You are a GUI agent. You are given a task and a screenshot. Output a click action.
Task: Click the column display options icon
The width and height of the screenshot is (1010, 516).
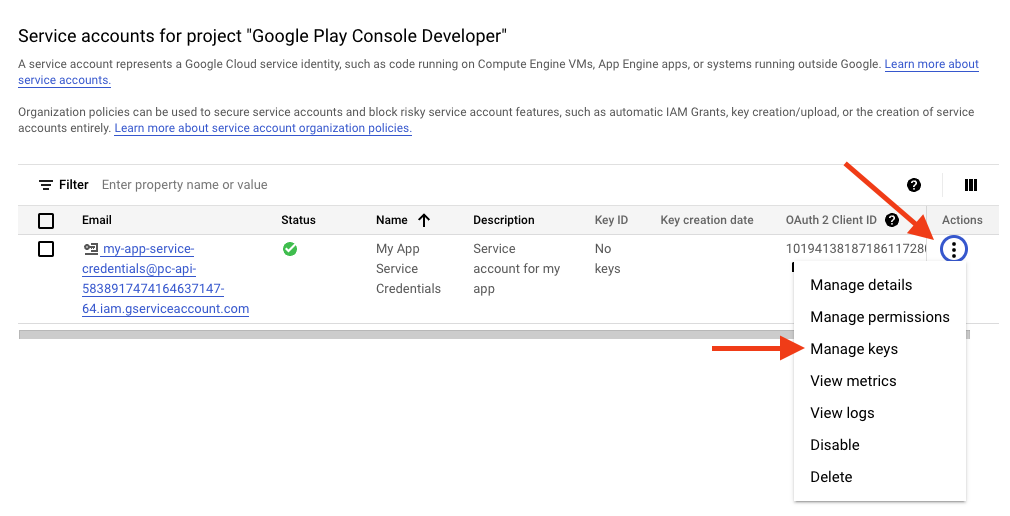click(971, 185)
